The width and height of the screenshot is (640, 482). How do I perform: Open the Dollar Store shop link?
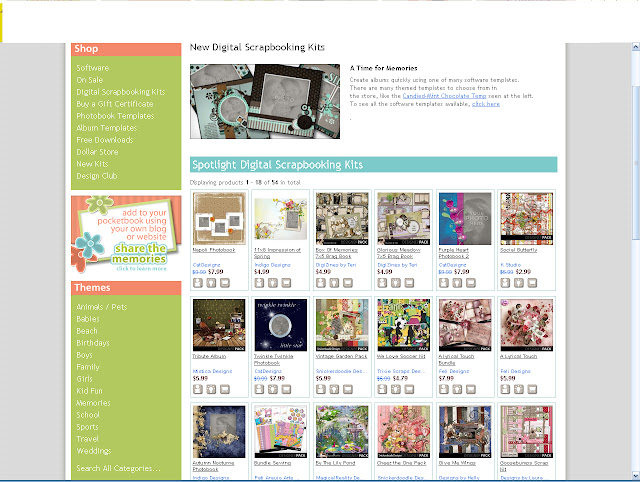pyautogui.click(x=97, y=152)
